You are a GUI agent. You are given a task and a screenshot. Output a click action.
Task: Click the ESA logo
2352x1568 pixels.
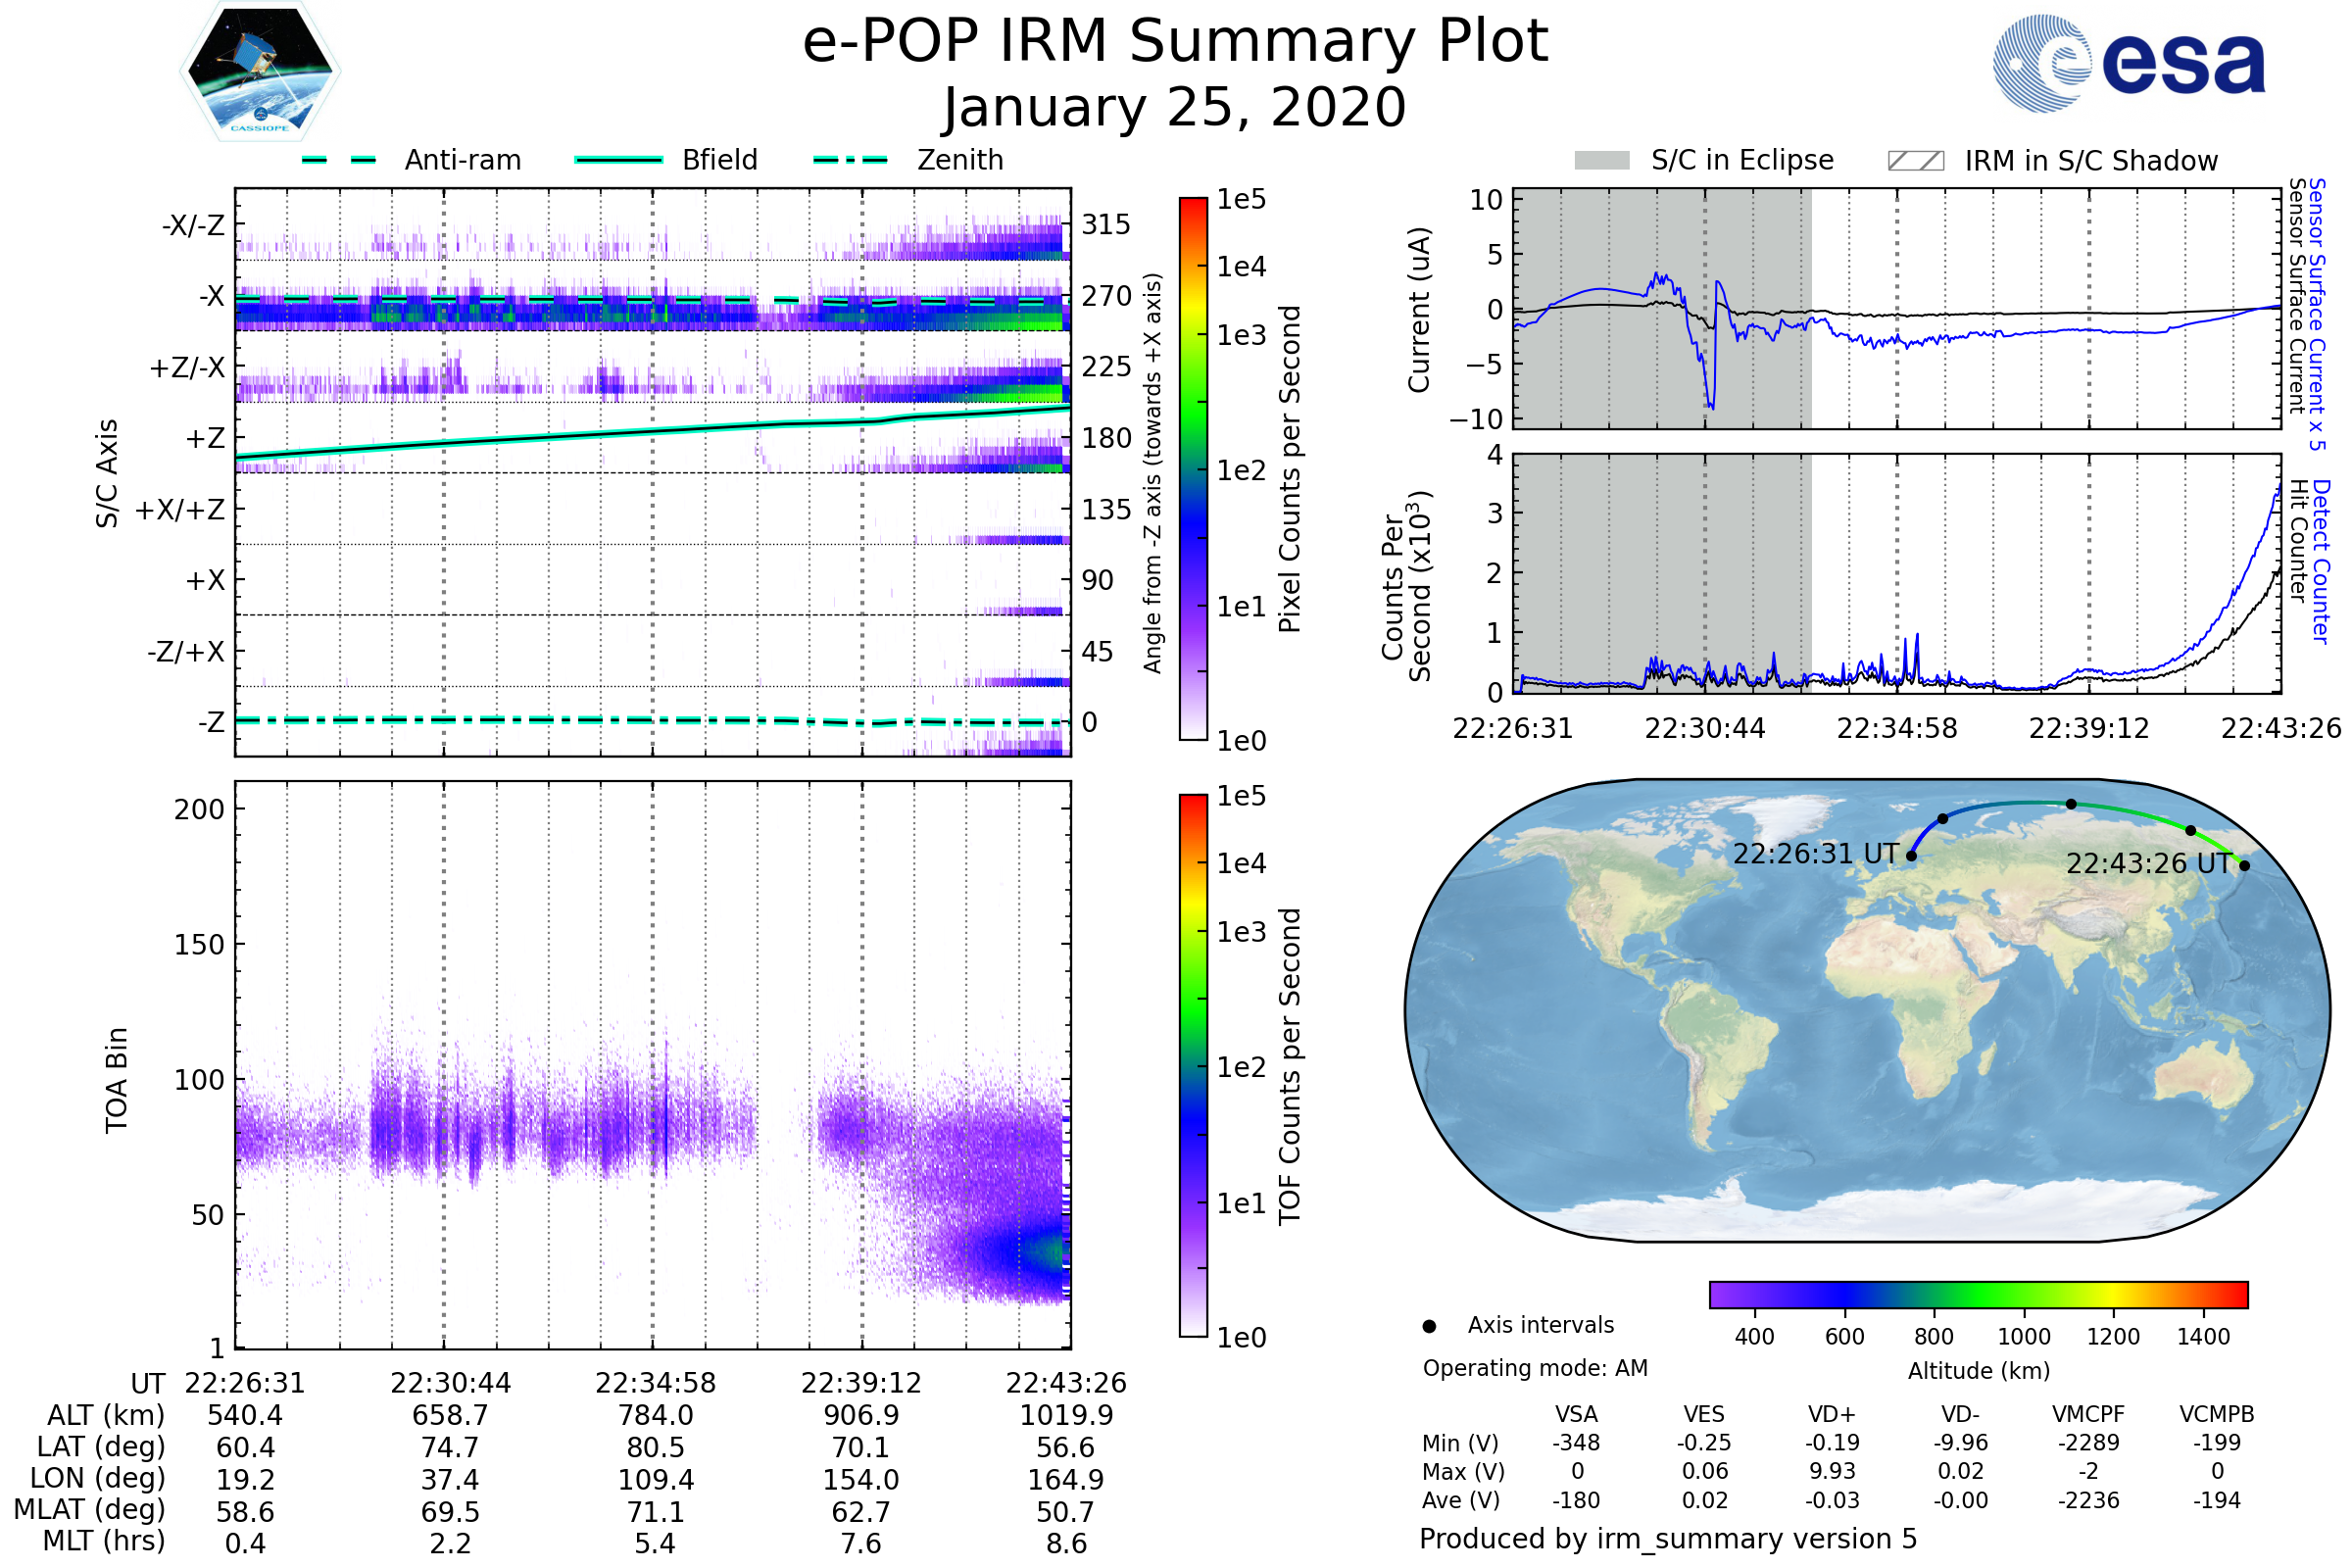pos(2128,62)
